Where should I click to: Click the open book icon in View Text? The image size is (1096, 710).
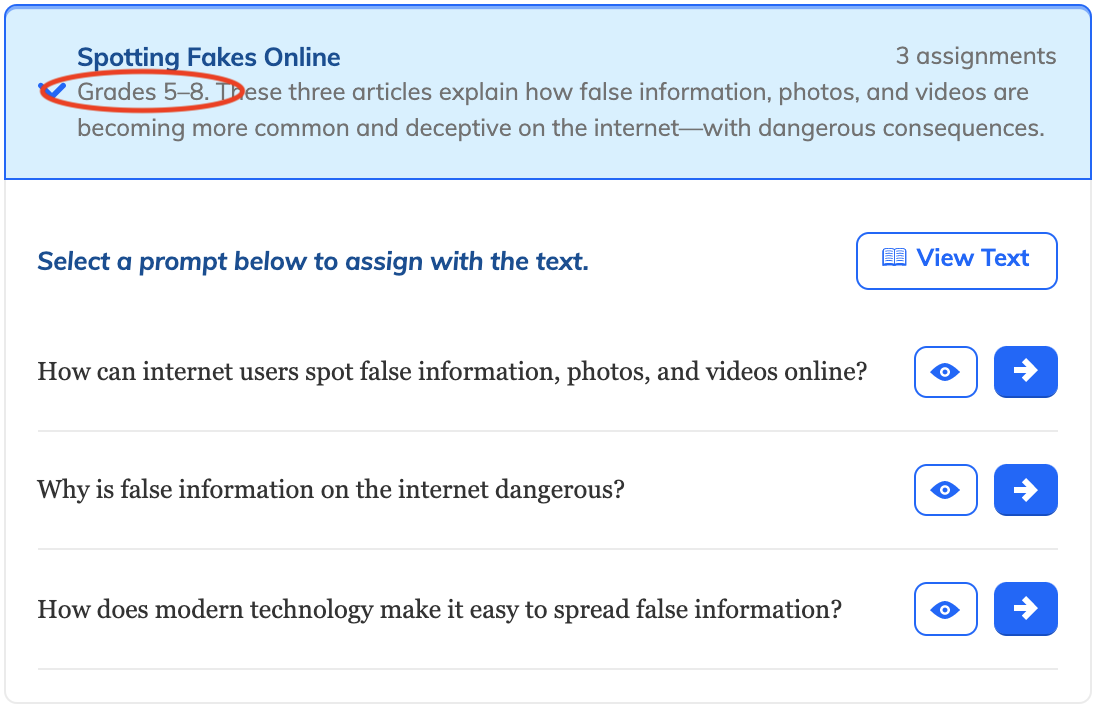(x=894, y=258)
